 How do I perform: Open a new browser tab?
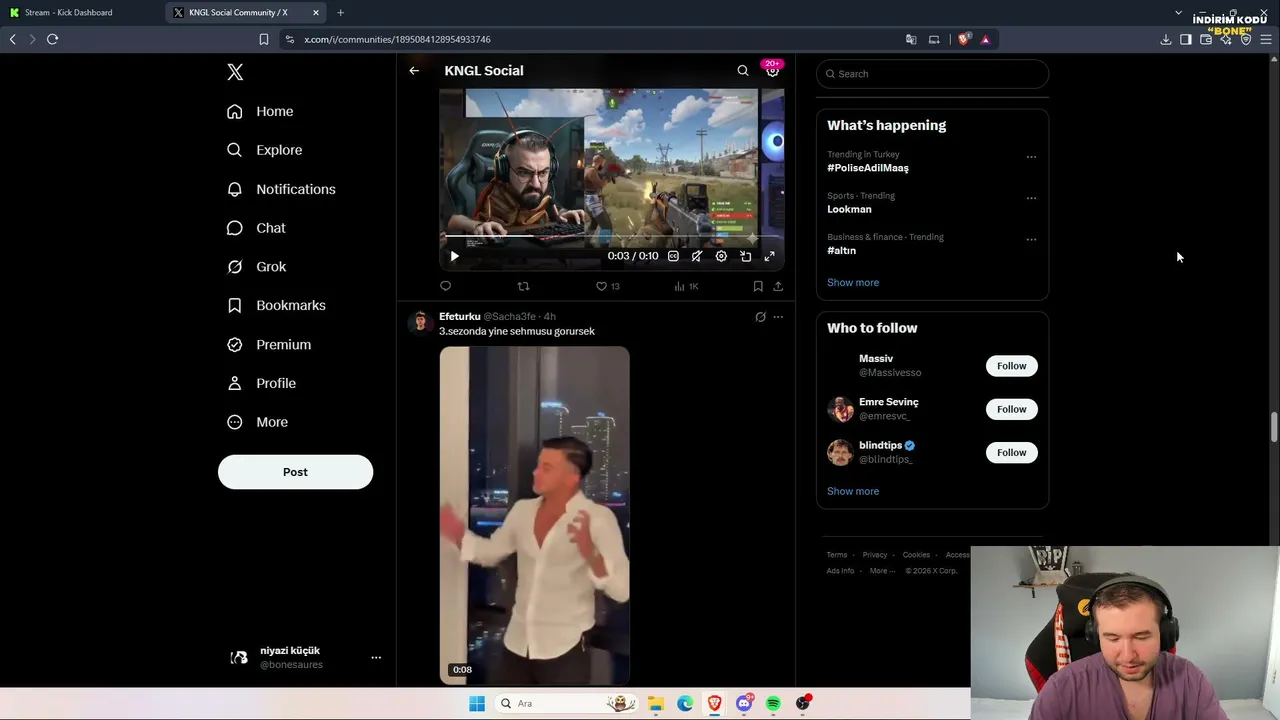(x=340, y=13)
